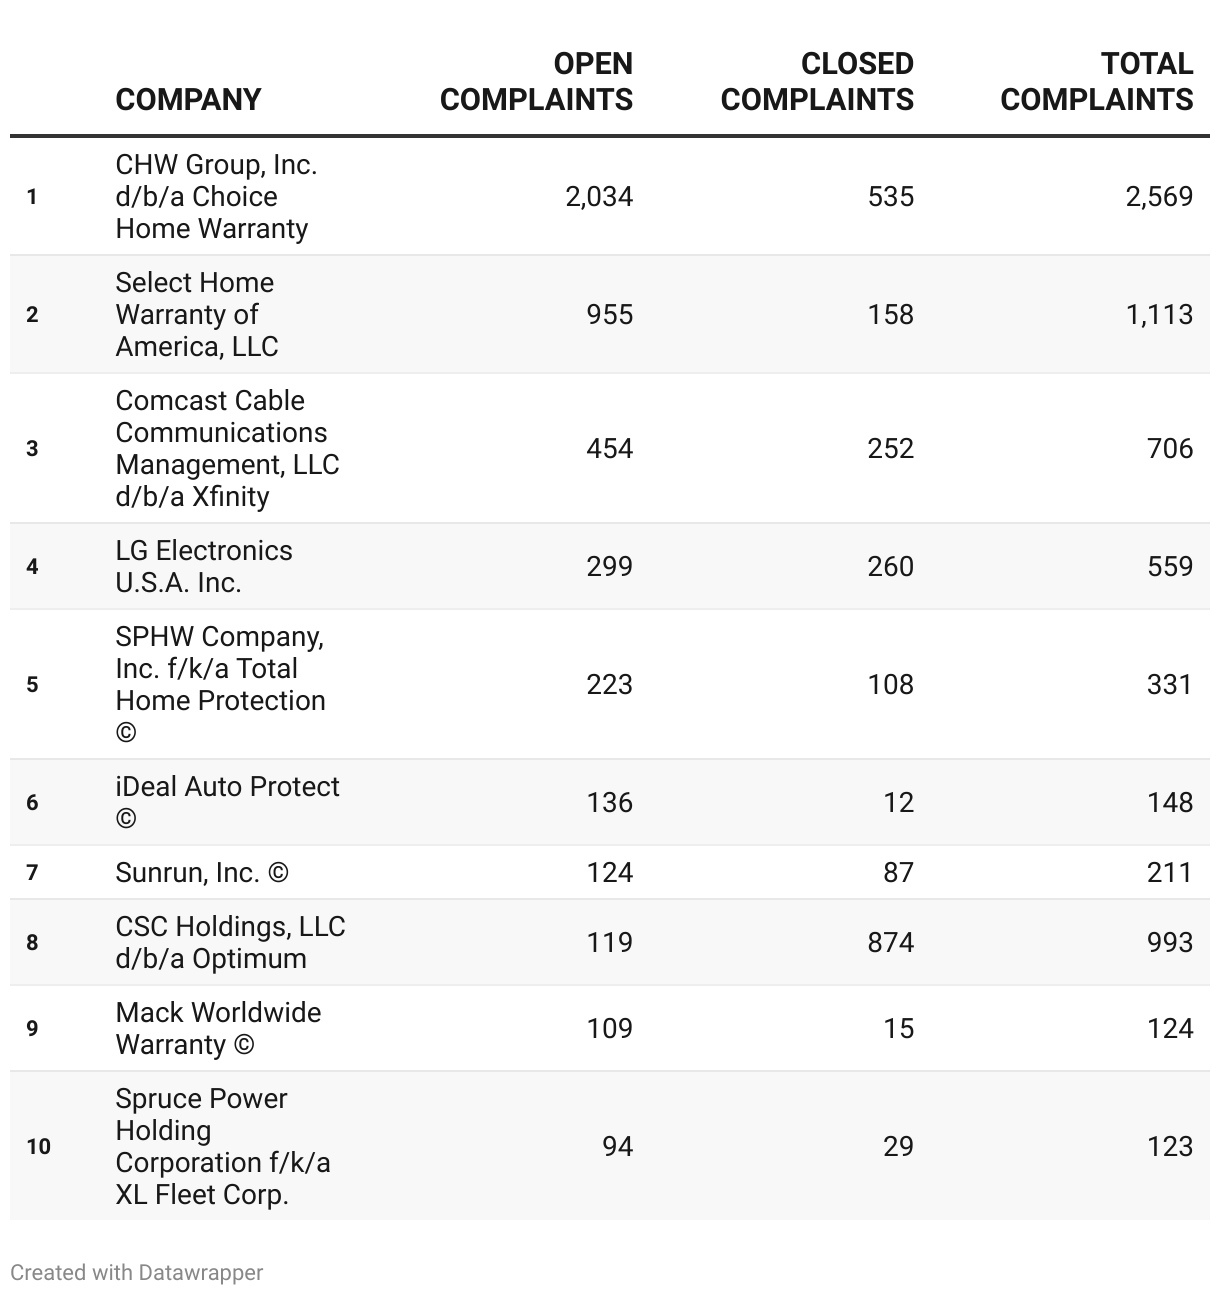Select LG Electronics U.S.A. Inc. cell
The image size is (1220, 1296).
[x=204, y=566]
